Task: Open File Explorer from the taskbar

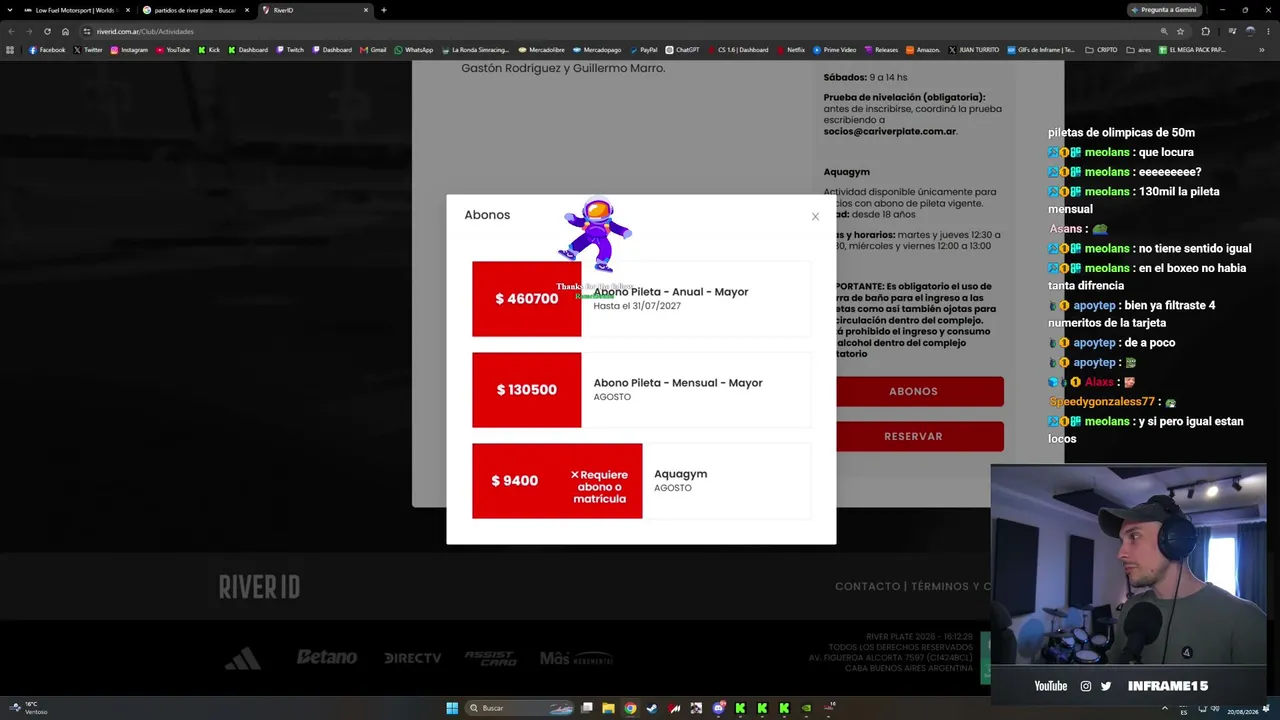Action: [x=608, y=708]
